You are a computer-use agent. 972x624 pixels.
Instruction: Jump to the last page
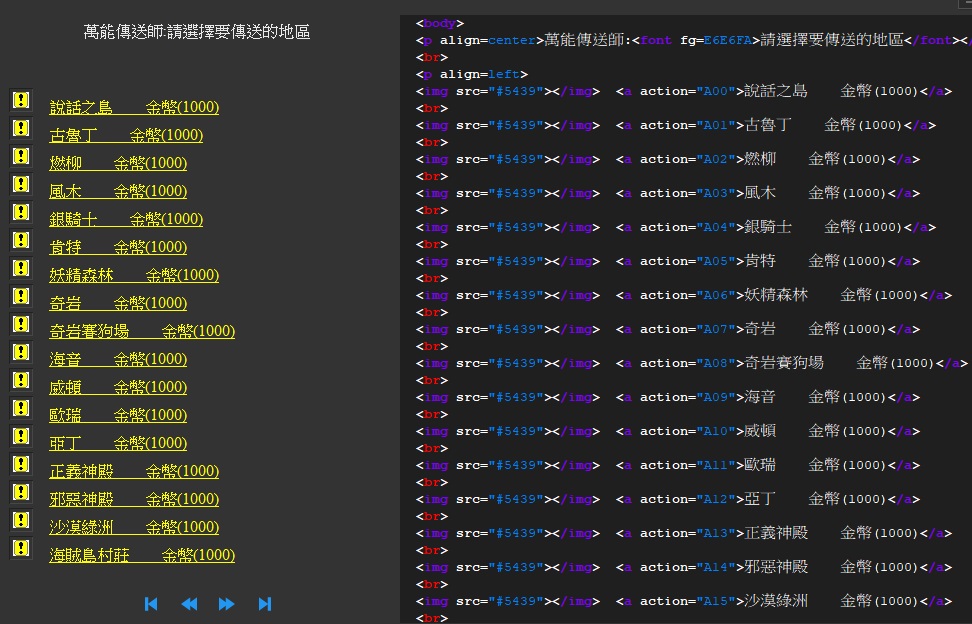pyautogui.click(x=265, y=604)
